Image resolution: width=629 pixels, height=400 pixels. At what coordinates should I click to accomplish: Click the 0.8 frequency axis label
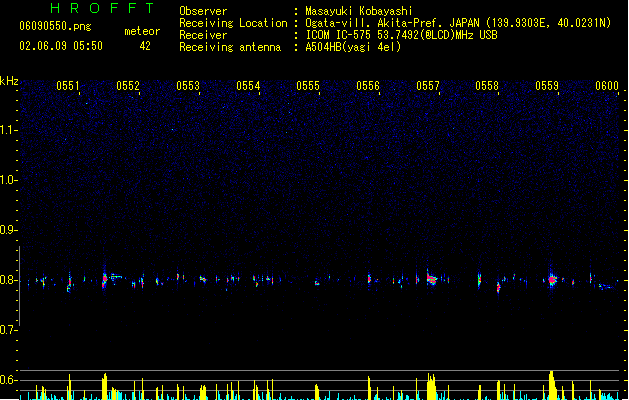coord(9,280)
